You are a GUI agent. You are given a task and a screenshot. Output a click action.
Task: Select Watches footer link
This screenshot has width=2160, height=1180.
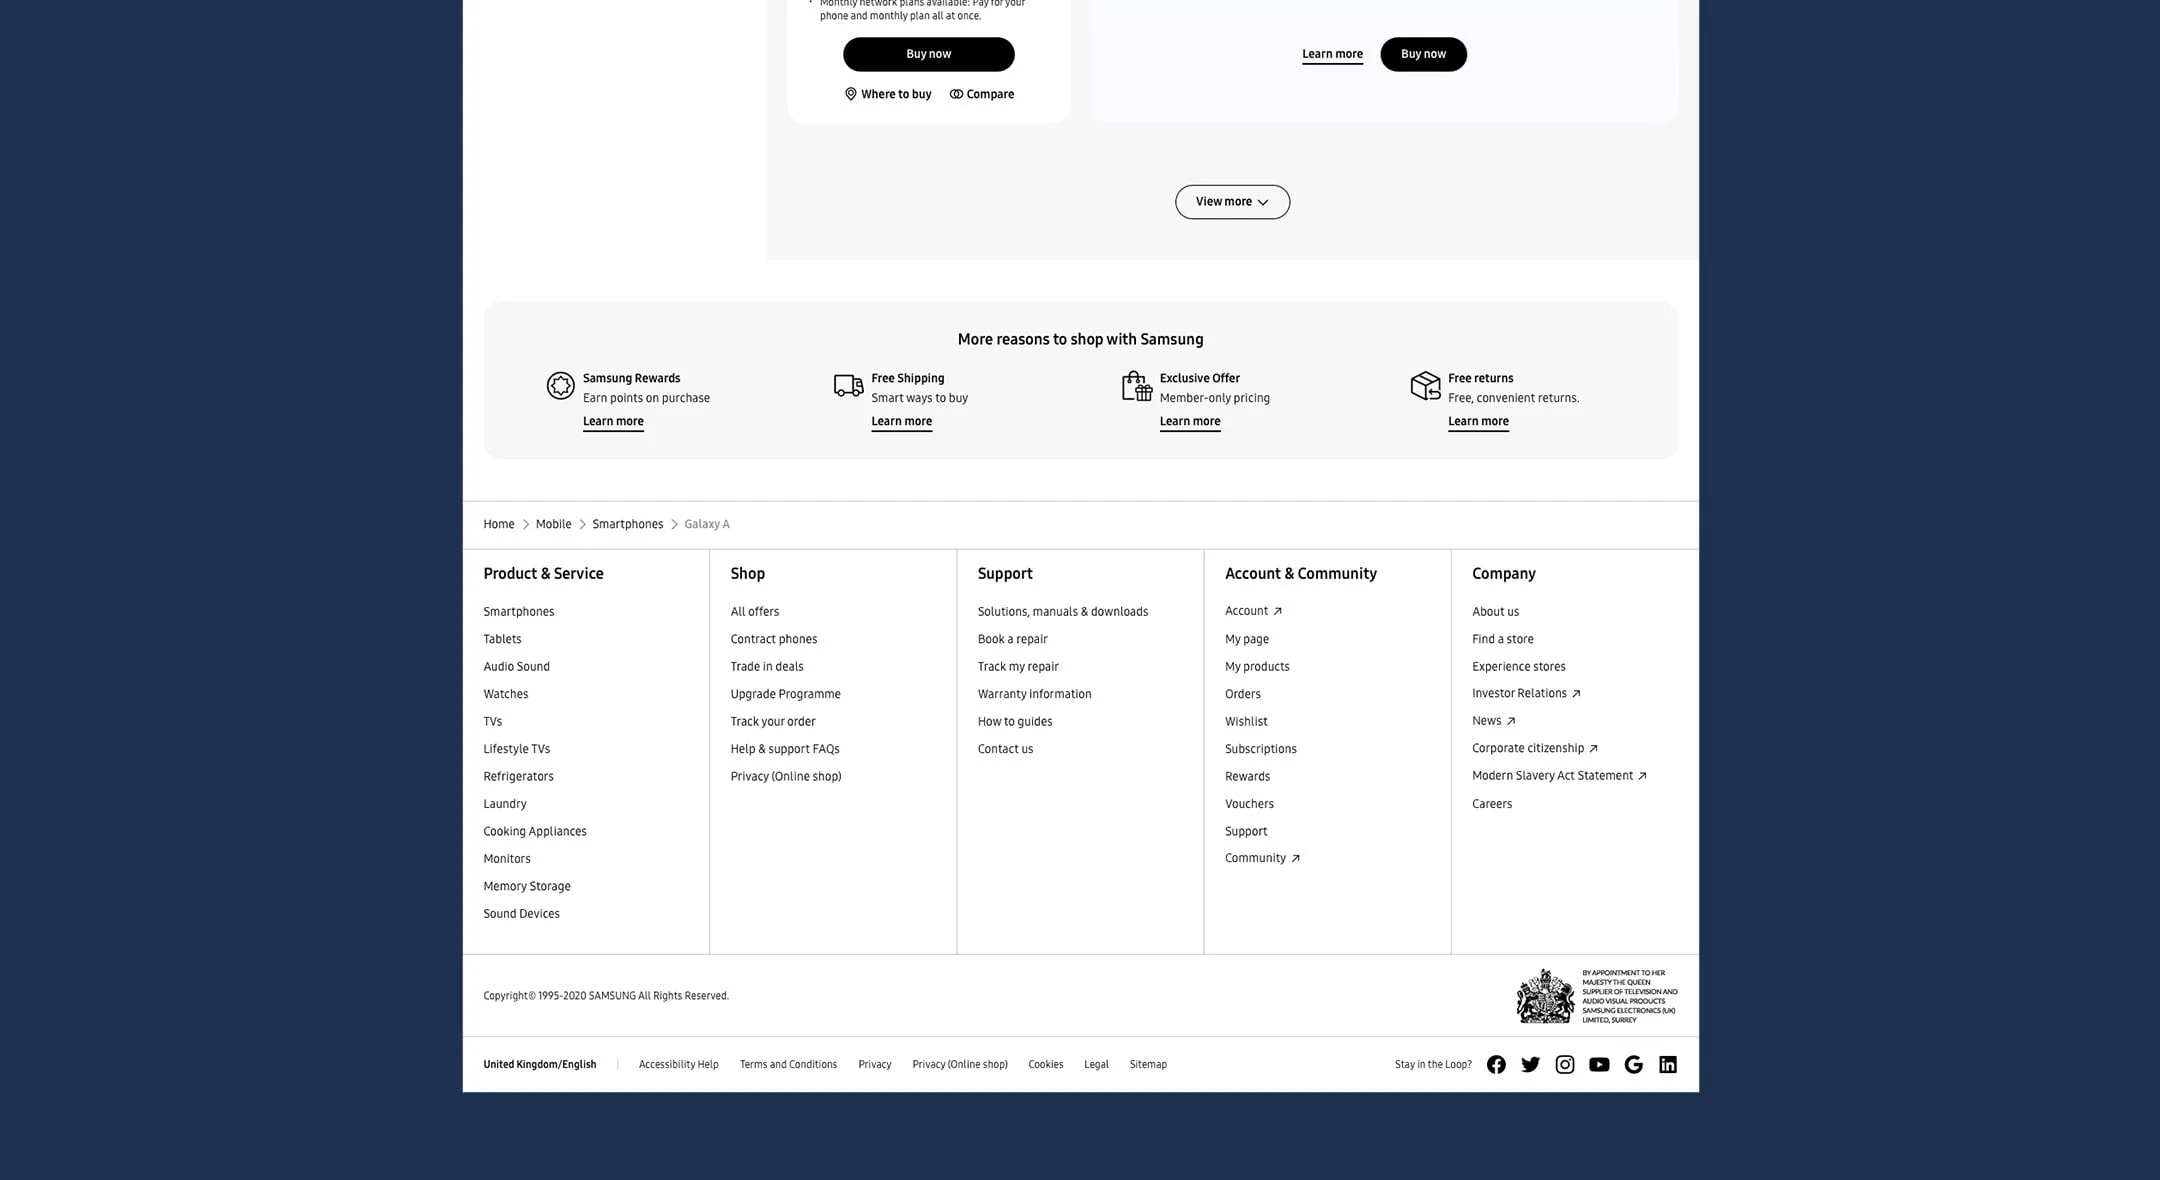tap(505, 694)
